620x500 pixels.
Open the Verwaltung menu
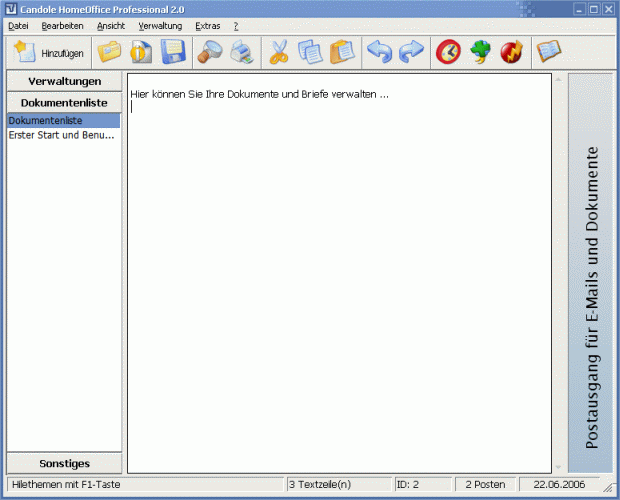160,25
